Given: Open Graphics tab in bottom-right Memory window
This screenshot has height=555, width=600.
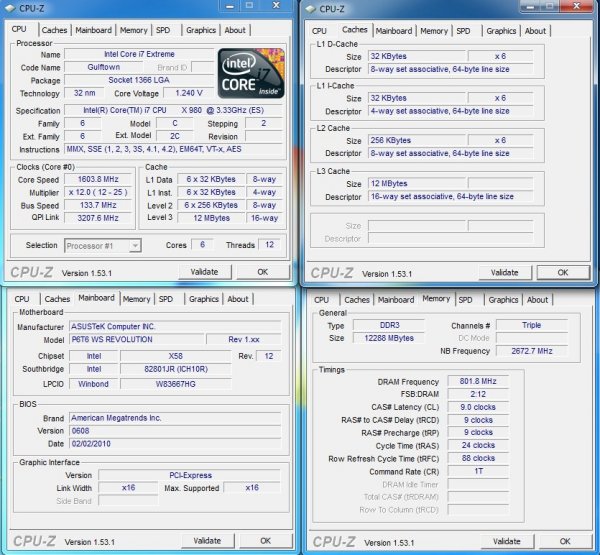Looking at the screenshot, I should 503,300.
